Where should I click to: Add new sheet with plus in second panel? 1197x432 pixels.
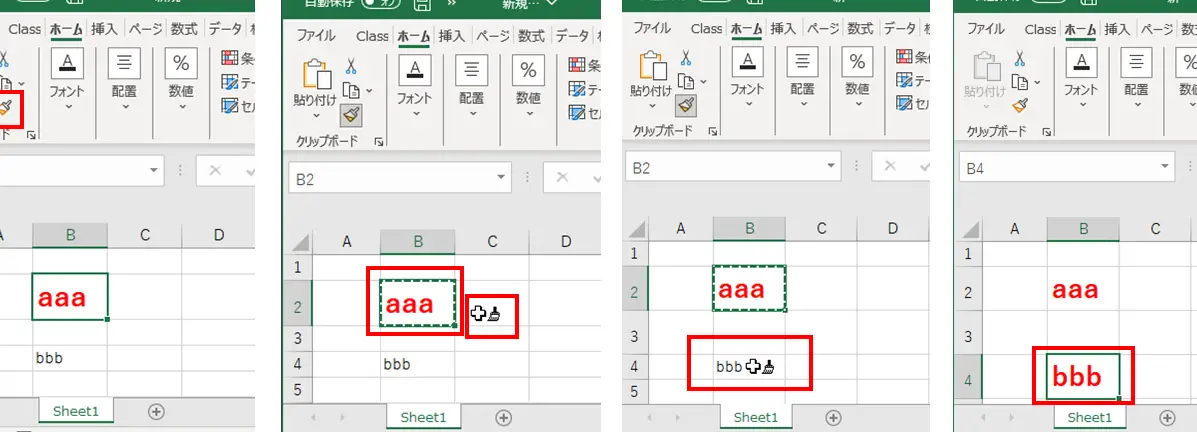[x=502, y=417]
